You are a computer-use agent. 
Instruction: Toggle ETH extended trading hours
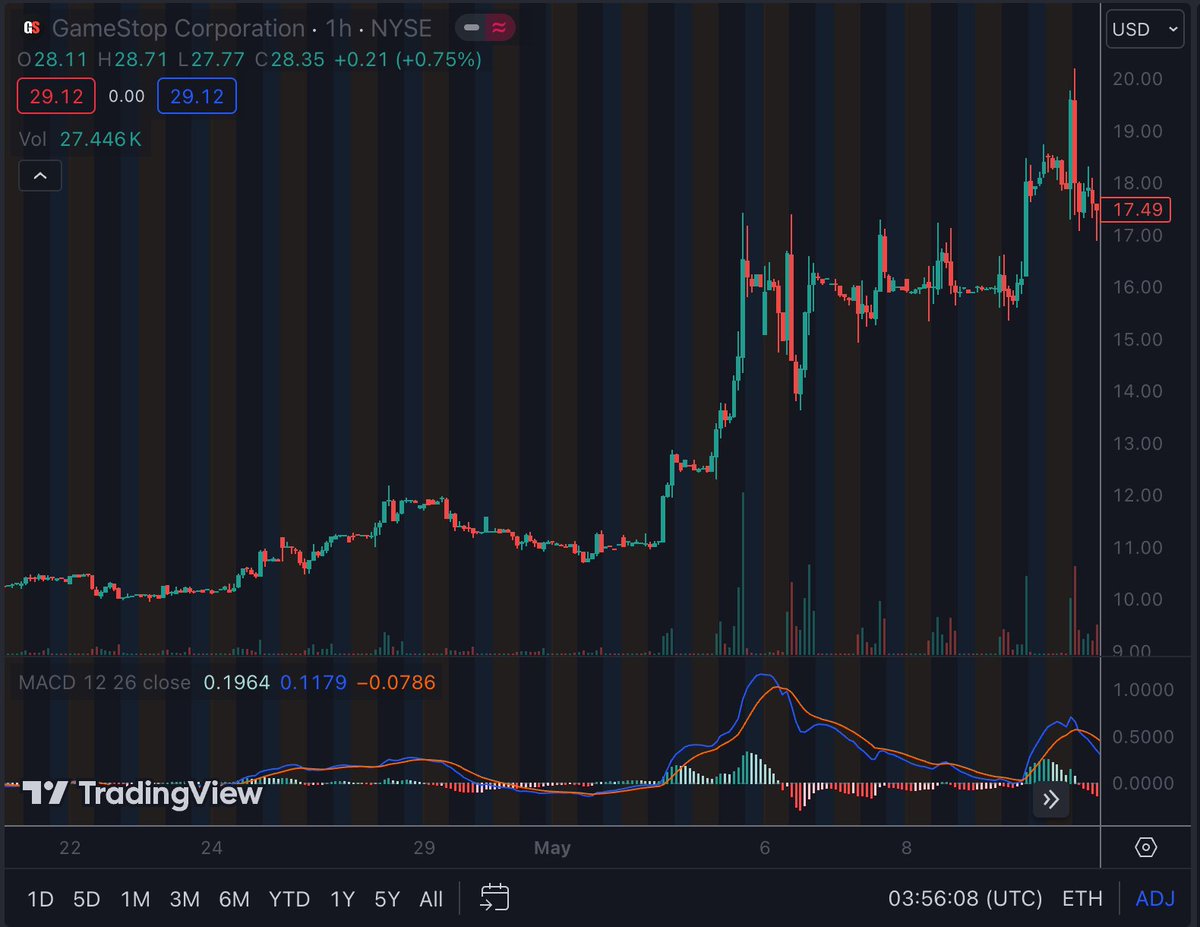point(1082,899)
